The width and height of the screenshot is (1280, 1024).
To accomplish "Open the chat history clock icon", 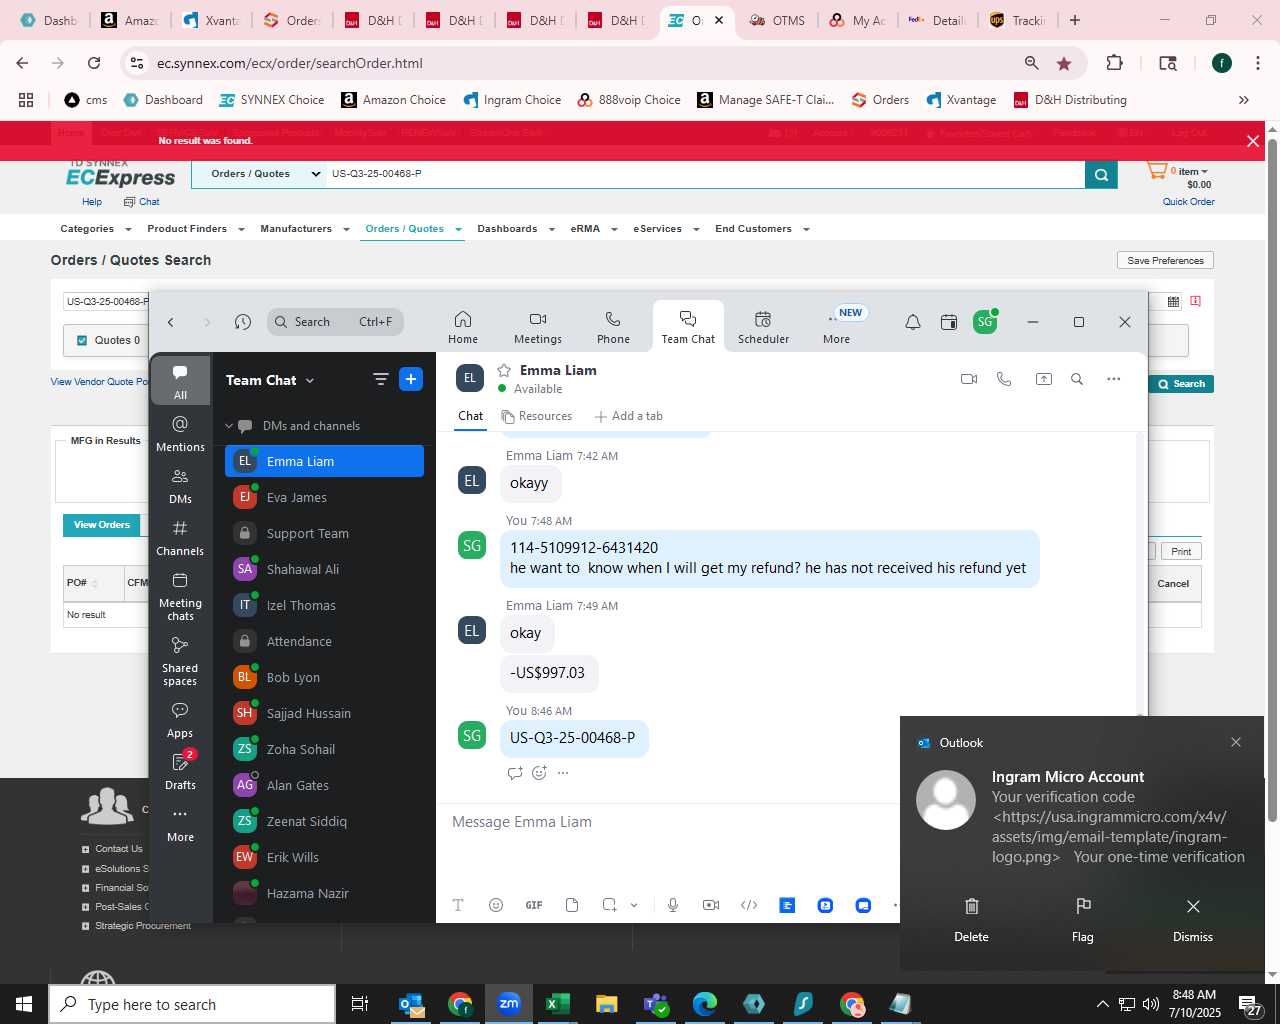I will pos(243,322).
